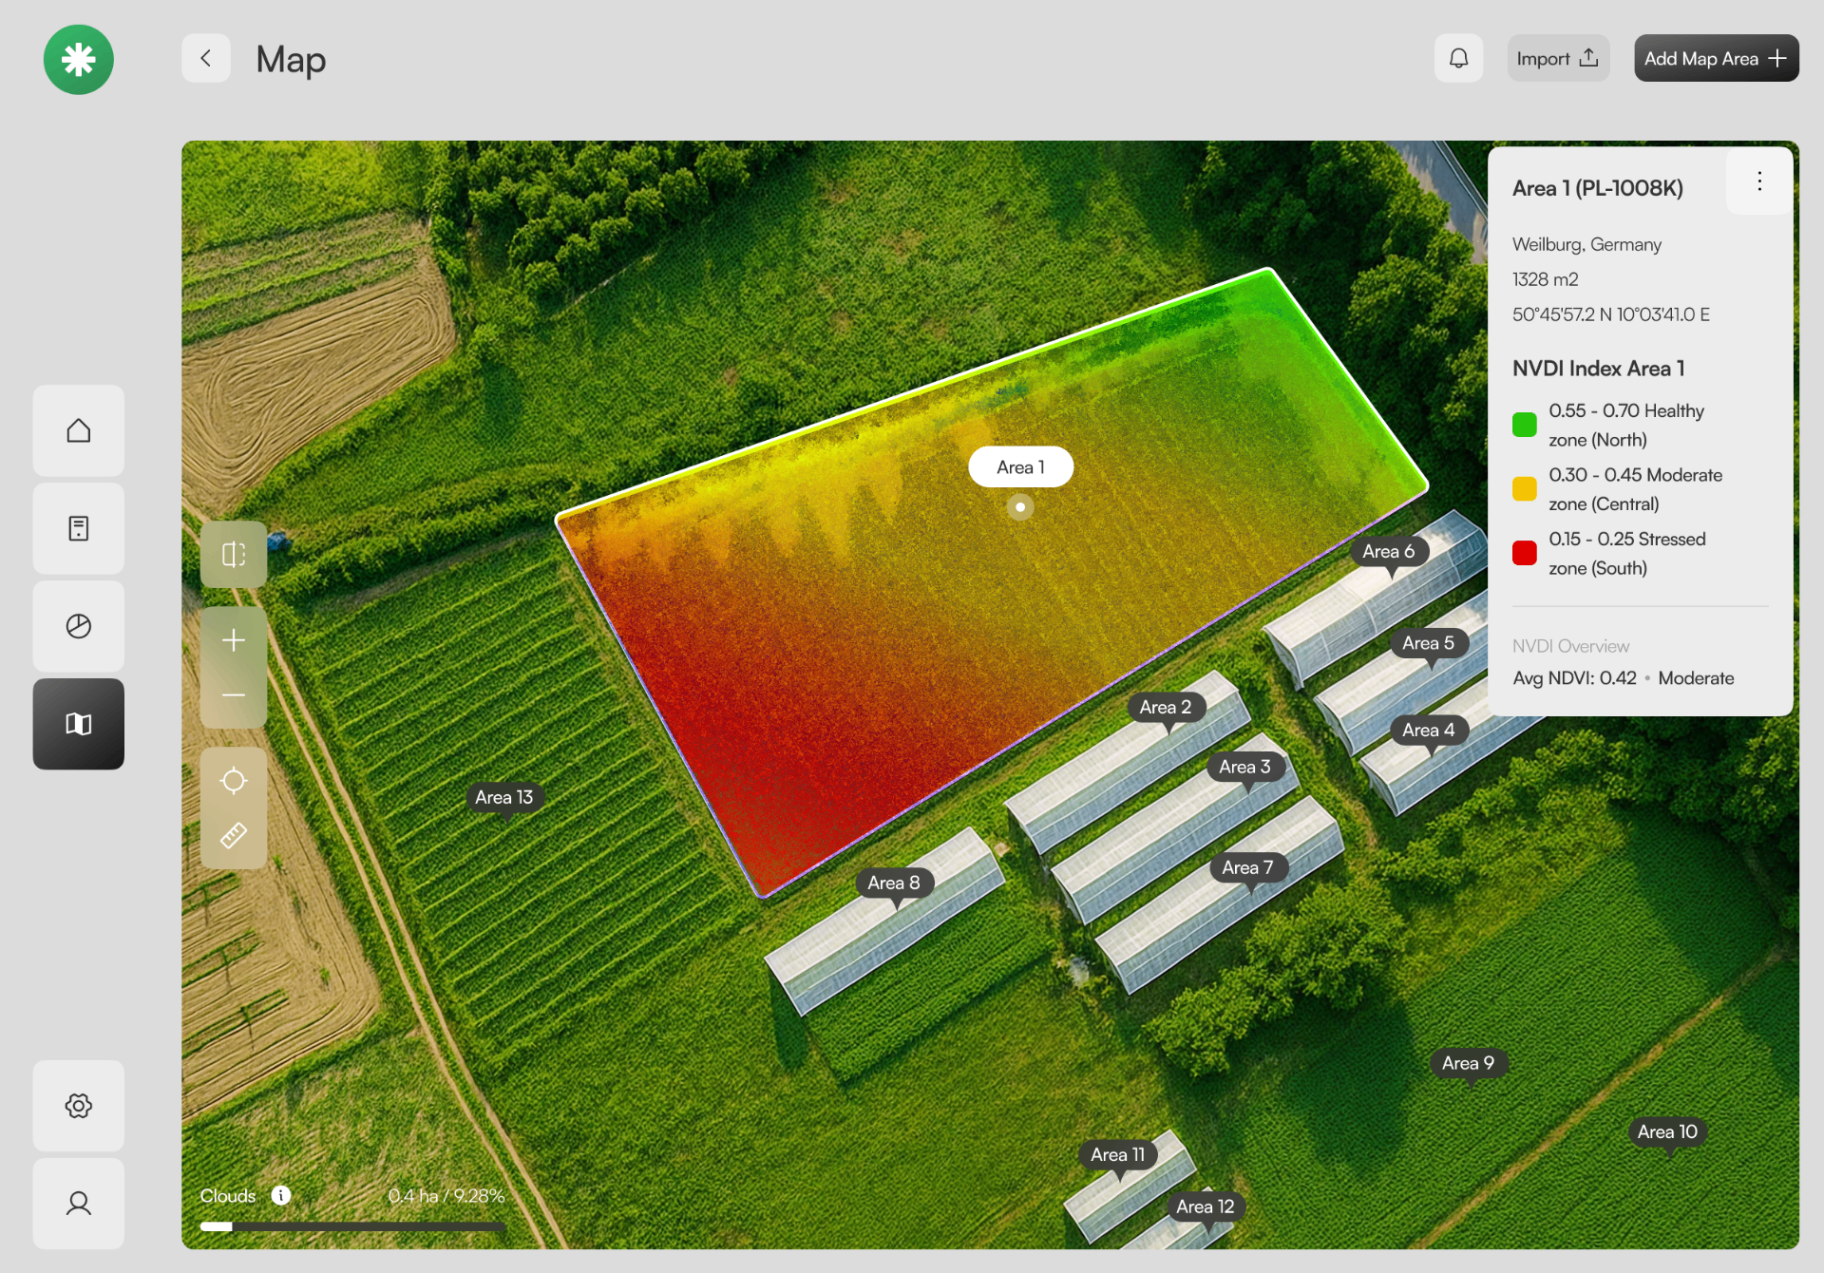Click the green Healthy zone swatch
Screen dimensions: 1824x1273
1524,425
